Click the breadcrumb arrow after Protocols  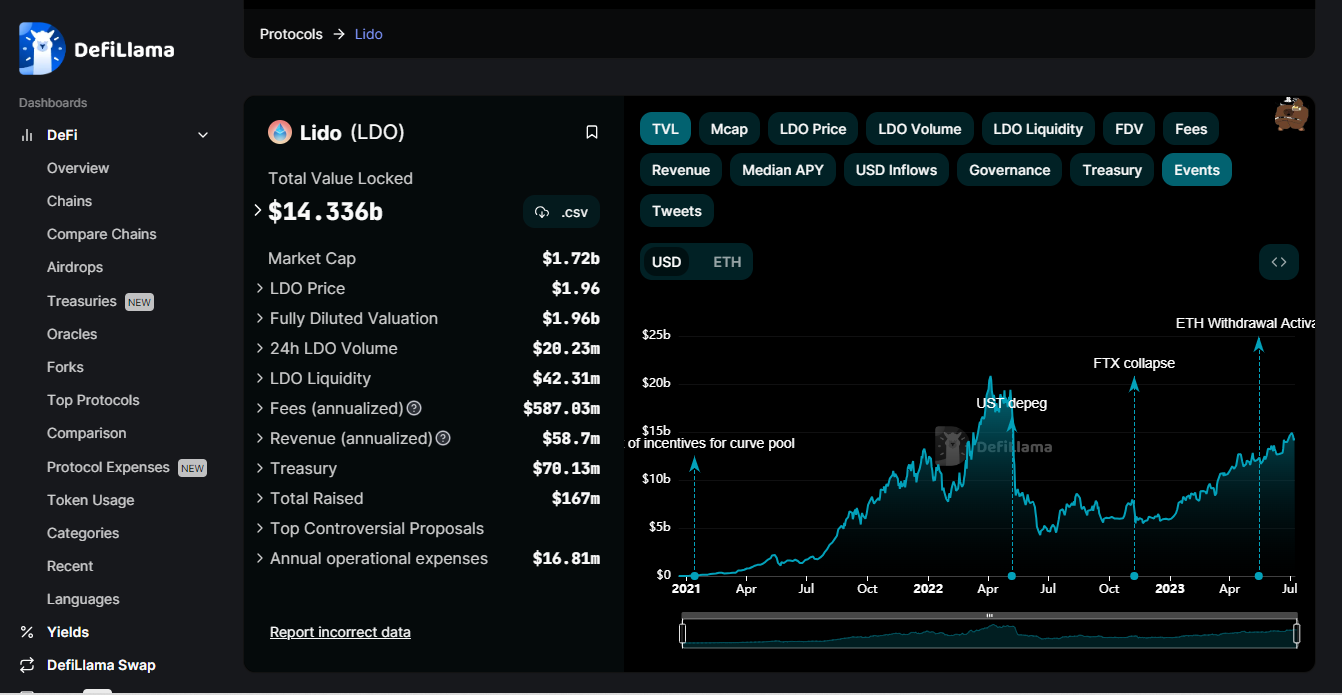click(x=339, y=34)
